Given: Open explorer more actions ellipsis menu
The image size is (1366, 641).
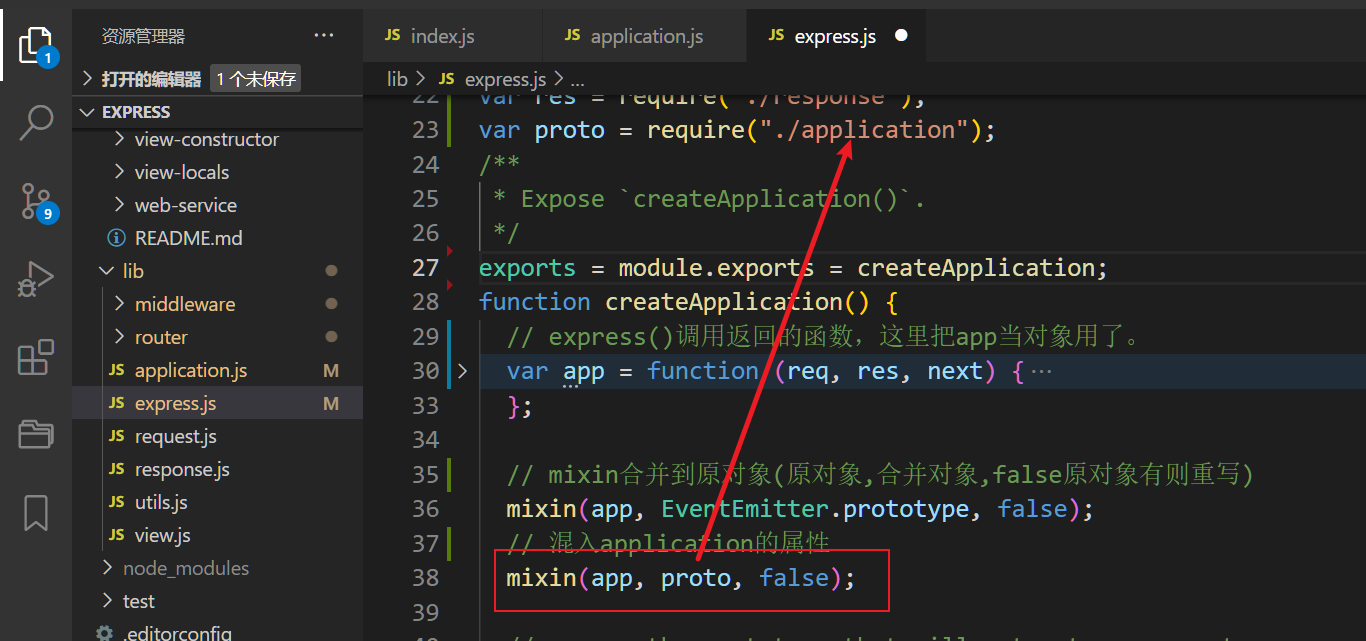Looking at the screenshot, I should (324, 36).
